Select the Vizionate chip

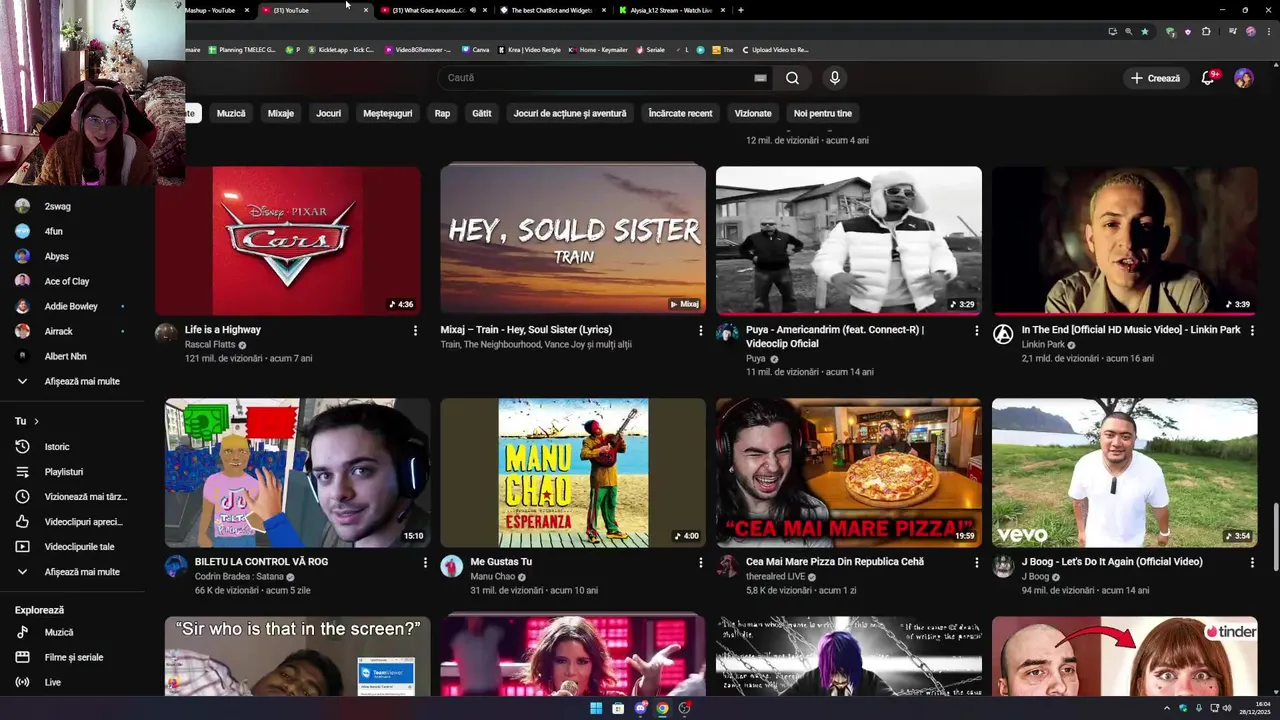coord(753,113)
